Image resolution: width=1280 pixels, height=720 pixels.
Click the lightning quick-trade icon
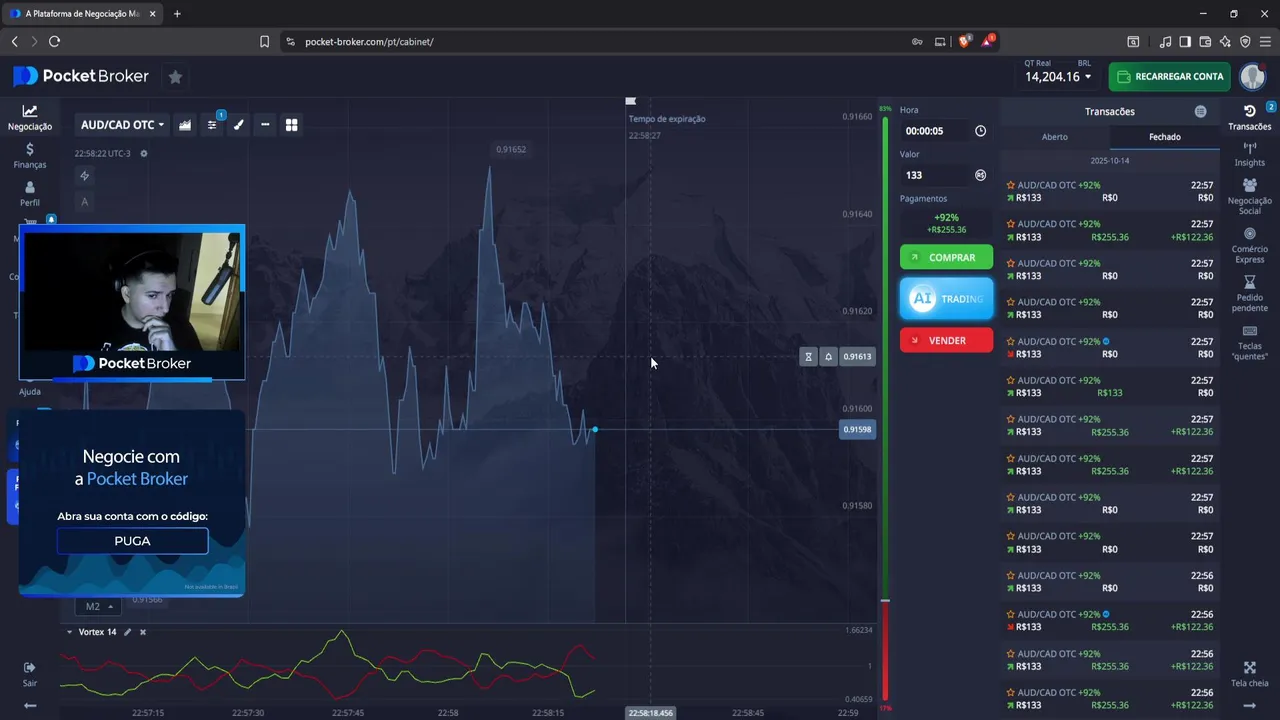coord(85,176)
